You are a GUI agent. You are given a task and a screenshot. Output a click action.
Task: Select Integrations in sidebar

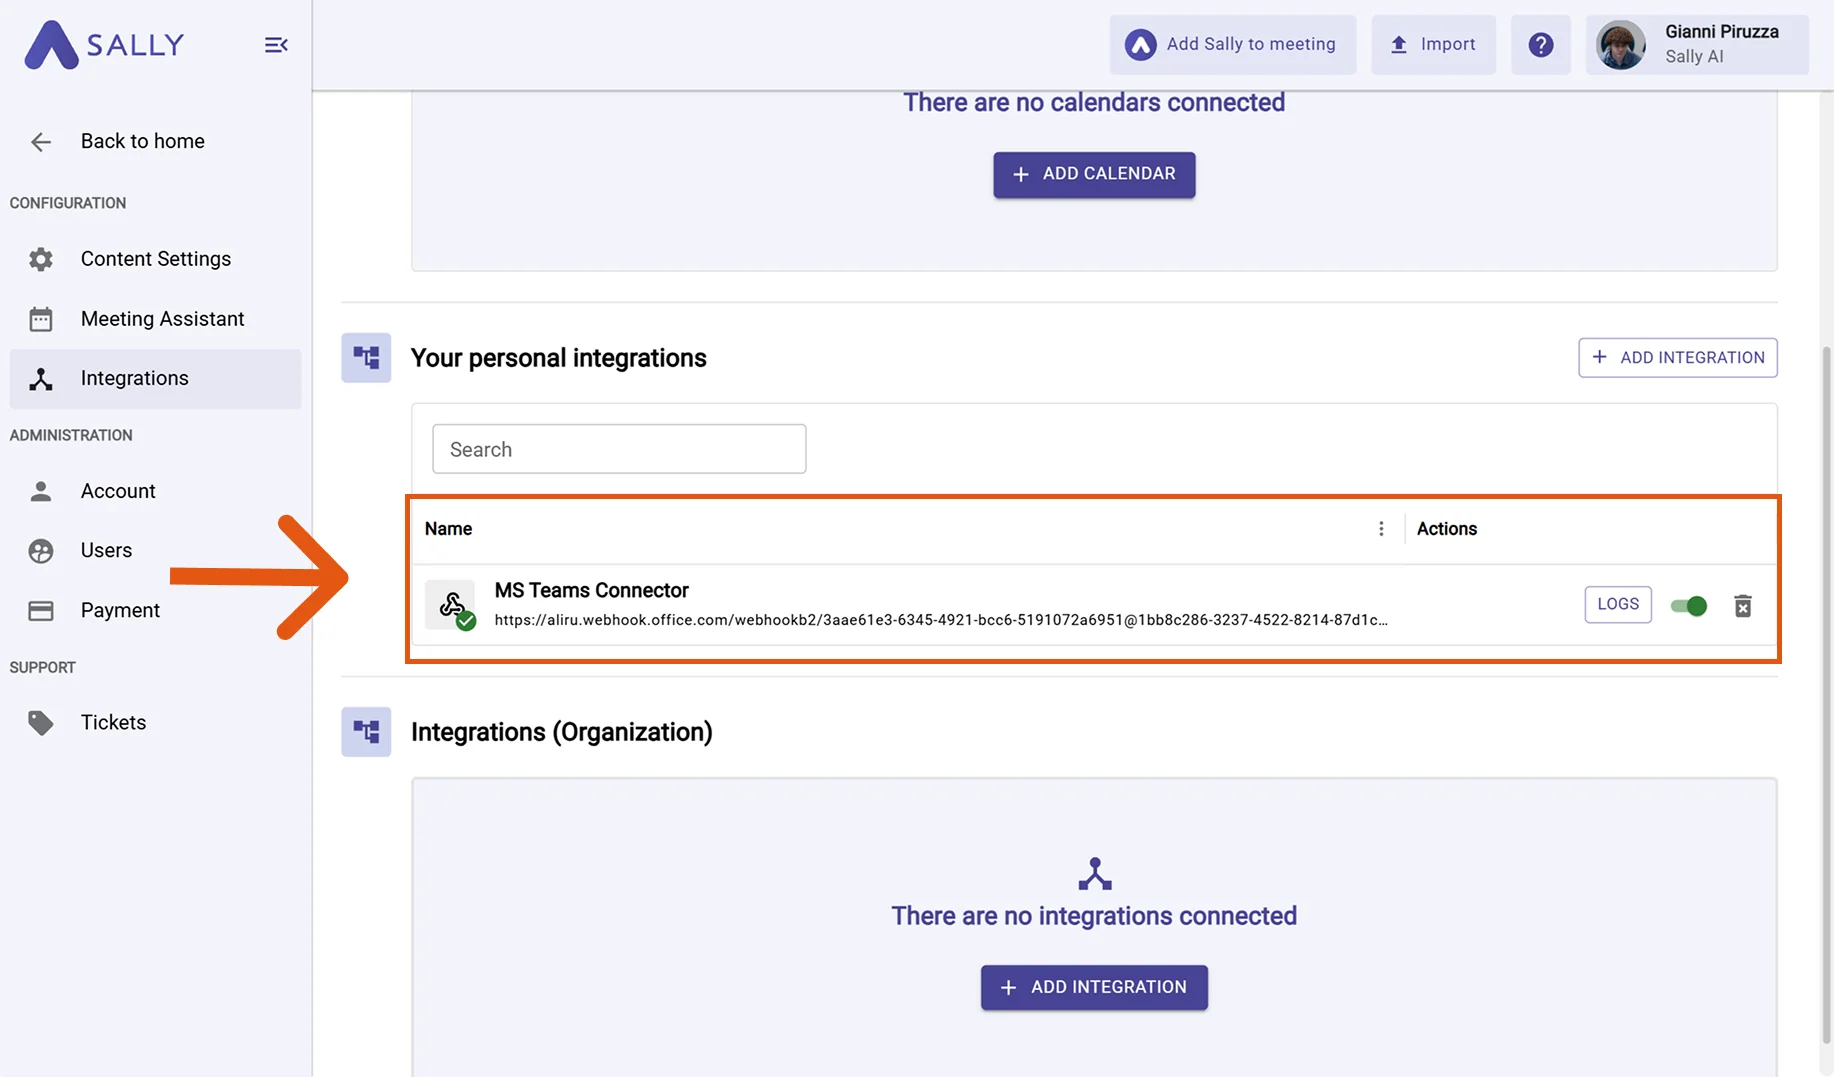(155, 379)
